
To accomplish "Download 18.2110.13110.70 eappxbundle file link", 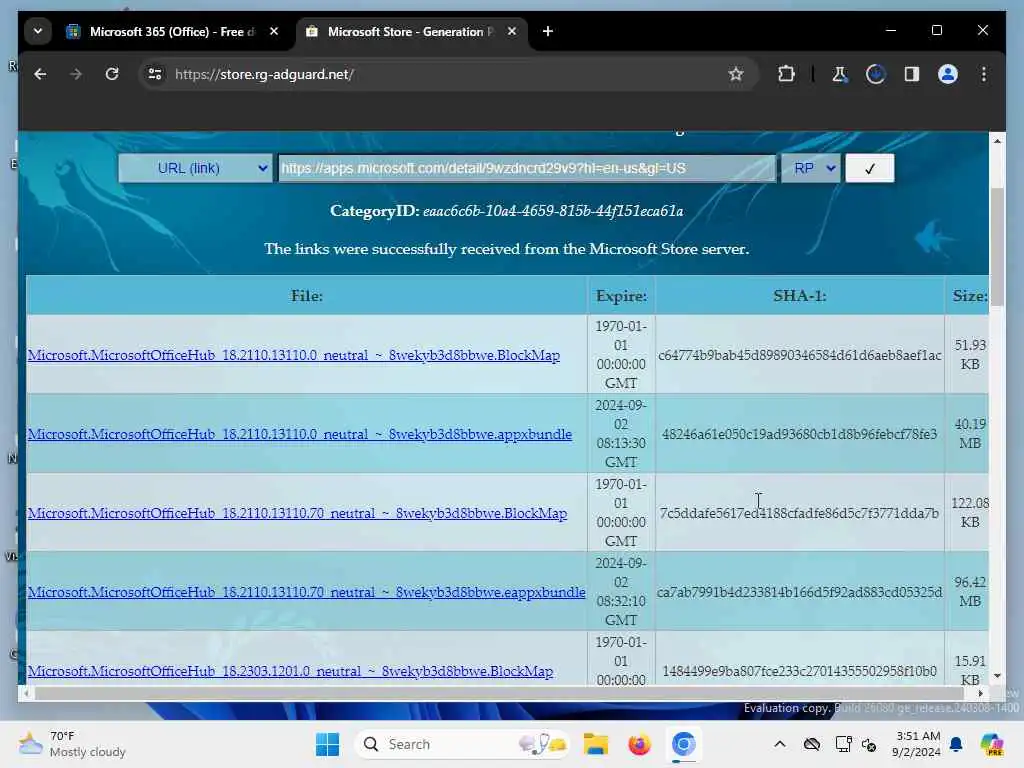I will pos(306,592).
